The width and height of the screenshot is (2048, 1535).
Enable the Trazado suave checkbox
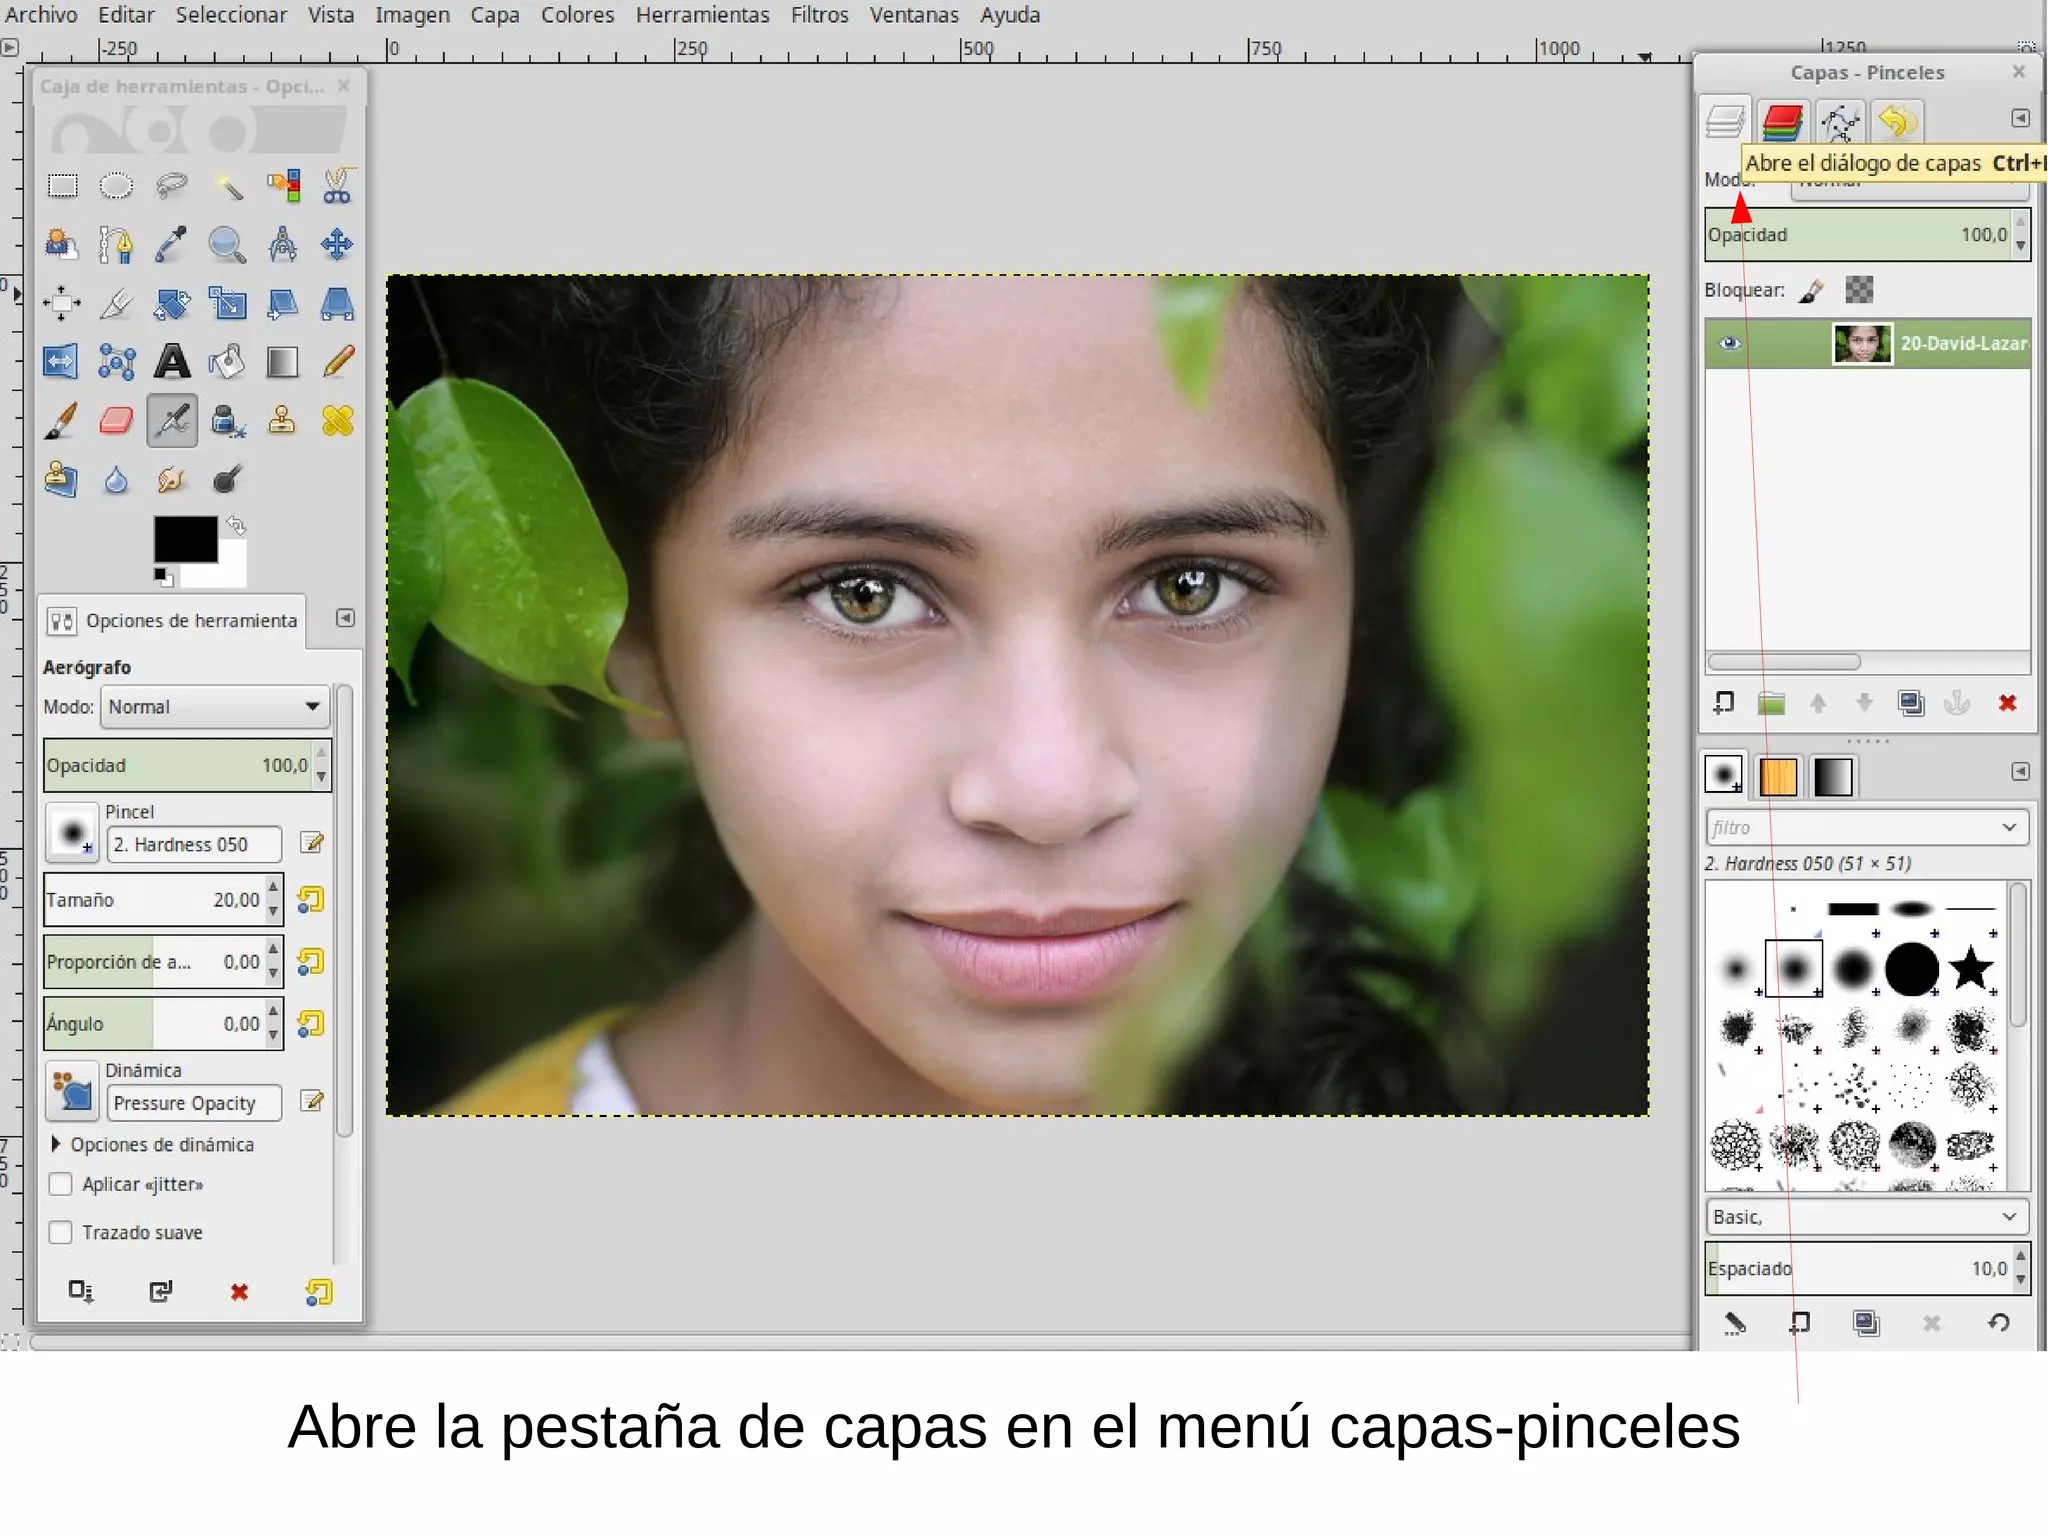click(61, 1233)
